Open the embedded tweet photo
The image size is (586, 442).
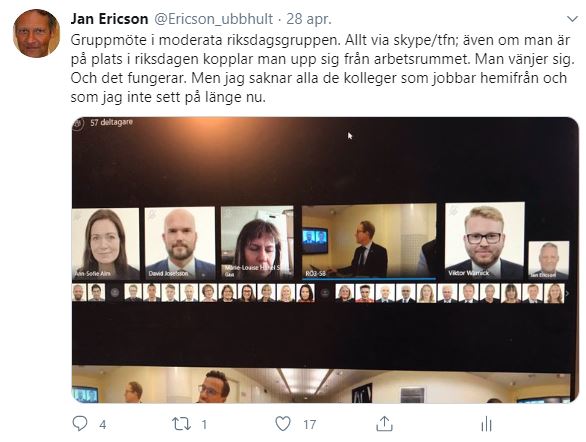click(325, 260)
